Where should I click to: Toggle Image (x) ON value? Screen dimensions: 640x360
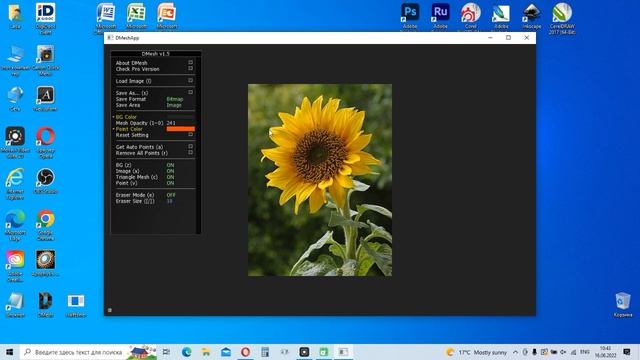coord(170,171)
